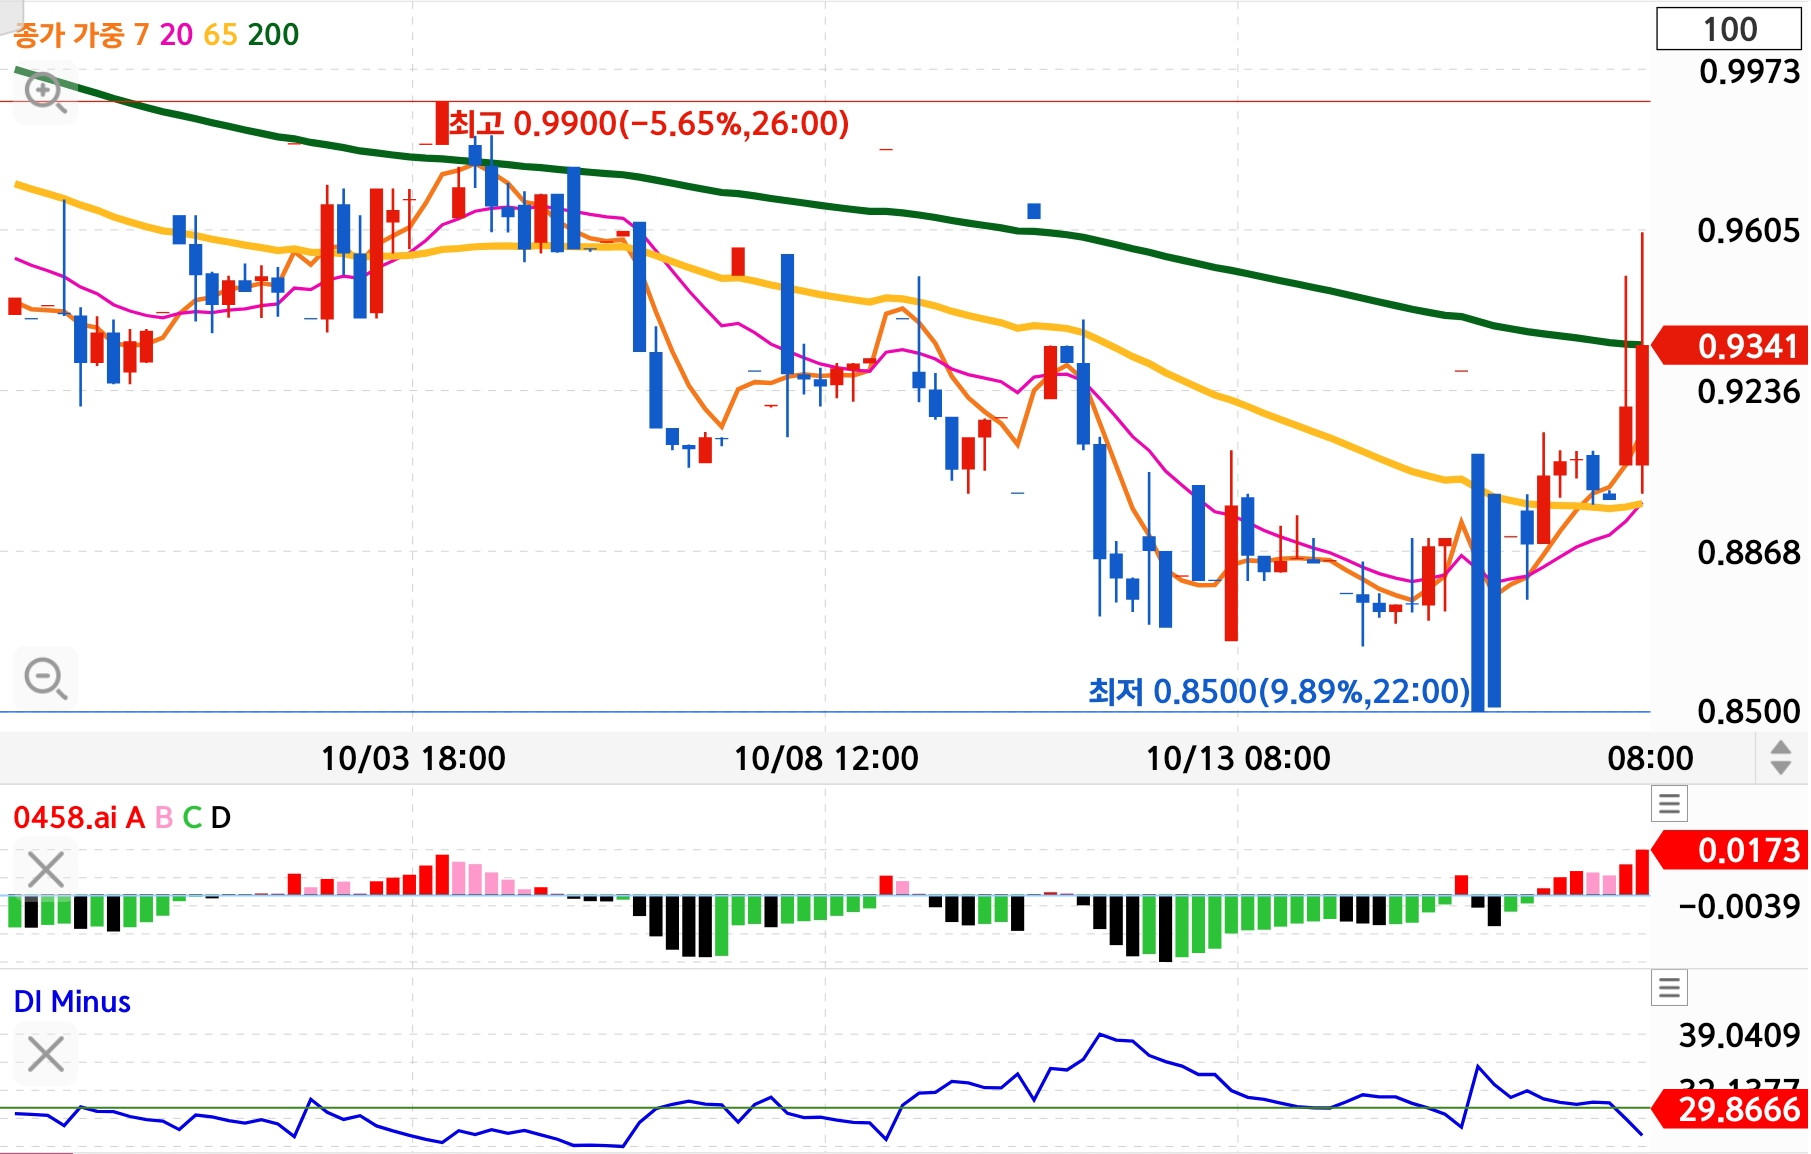Viewport: 1811px width, 1154px height.
Task: Zoom out the chart with the minus magnifier
Action: tap(46, 678)
